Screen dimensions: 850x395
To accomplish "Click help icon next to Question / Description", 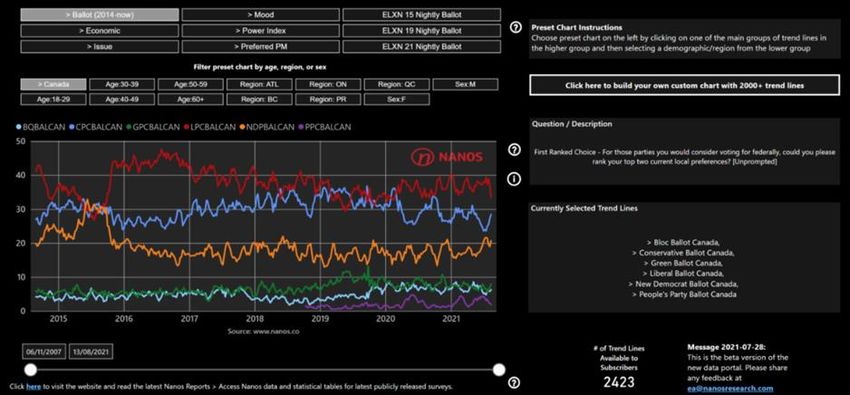I will 514,150.
